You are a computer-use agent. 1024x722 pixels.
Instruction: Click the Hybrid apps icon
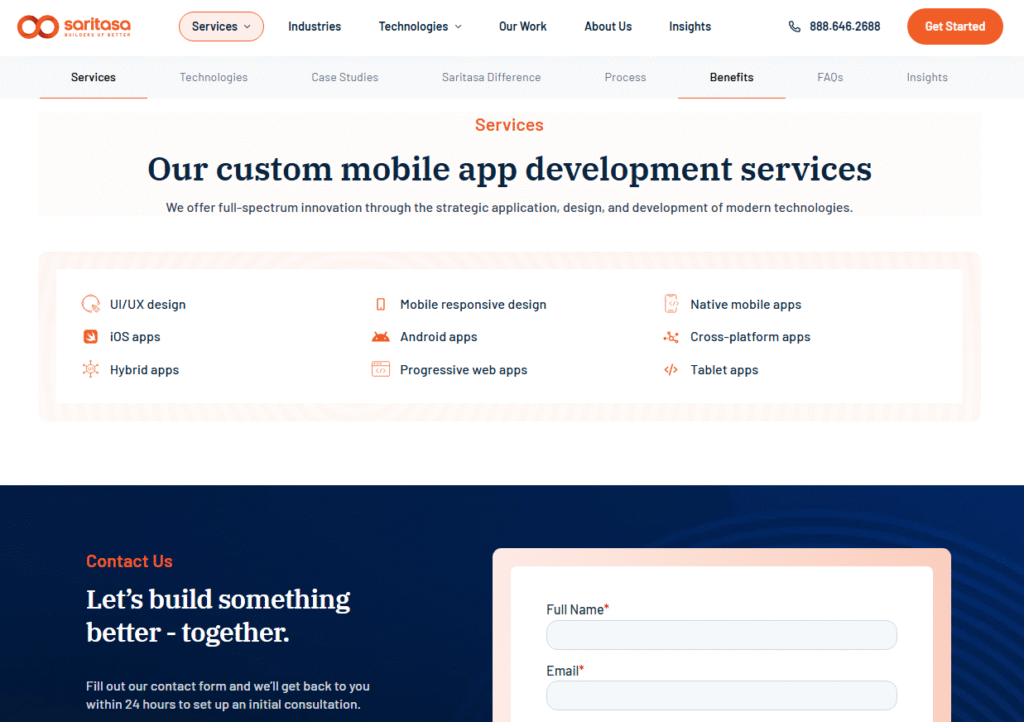pos(91,369)
